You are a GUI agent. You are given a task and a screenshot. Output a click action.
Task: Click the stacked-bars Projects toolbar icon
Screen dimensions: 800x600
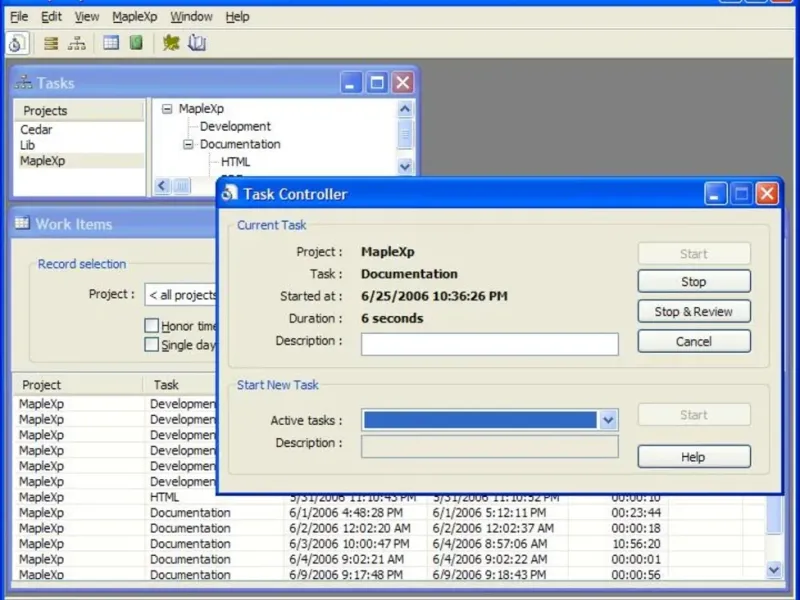51,44
